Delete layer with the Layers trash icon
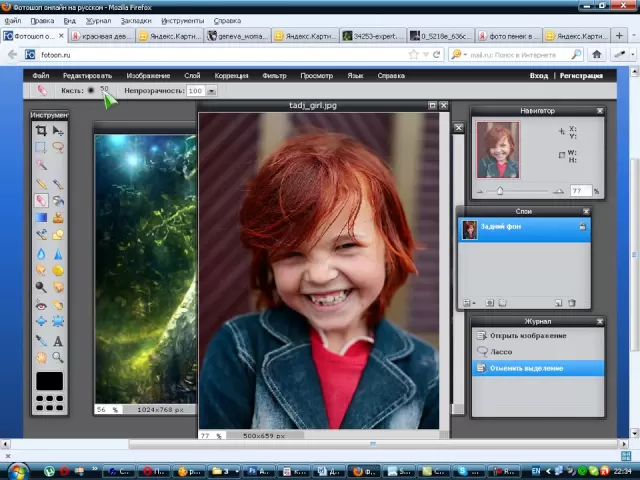This screenshot has height=480, width=640. tap(572, 303)
